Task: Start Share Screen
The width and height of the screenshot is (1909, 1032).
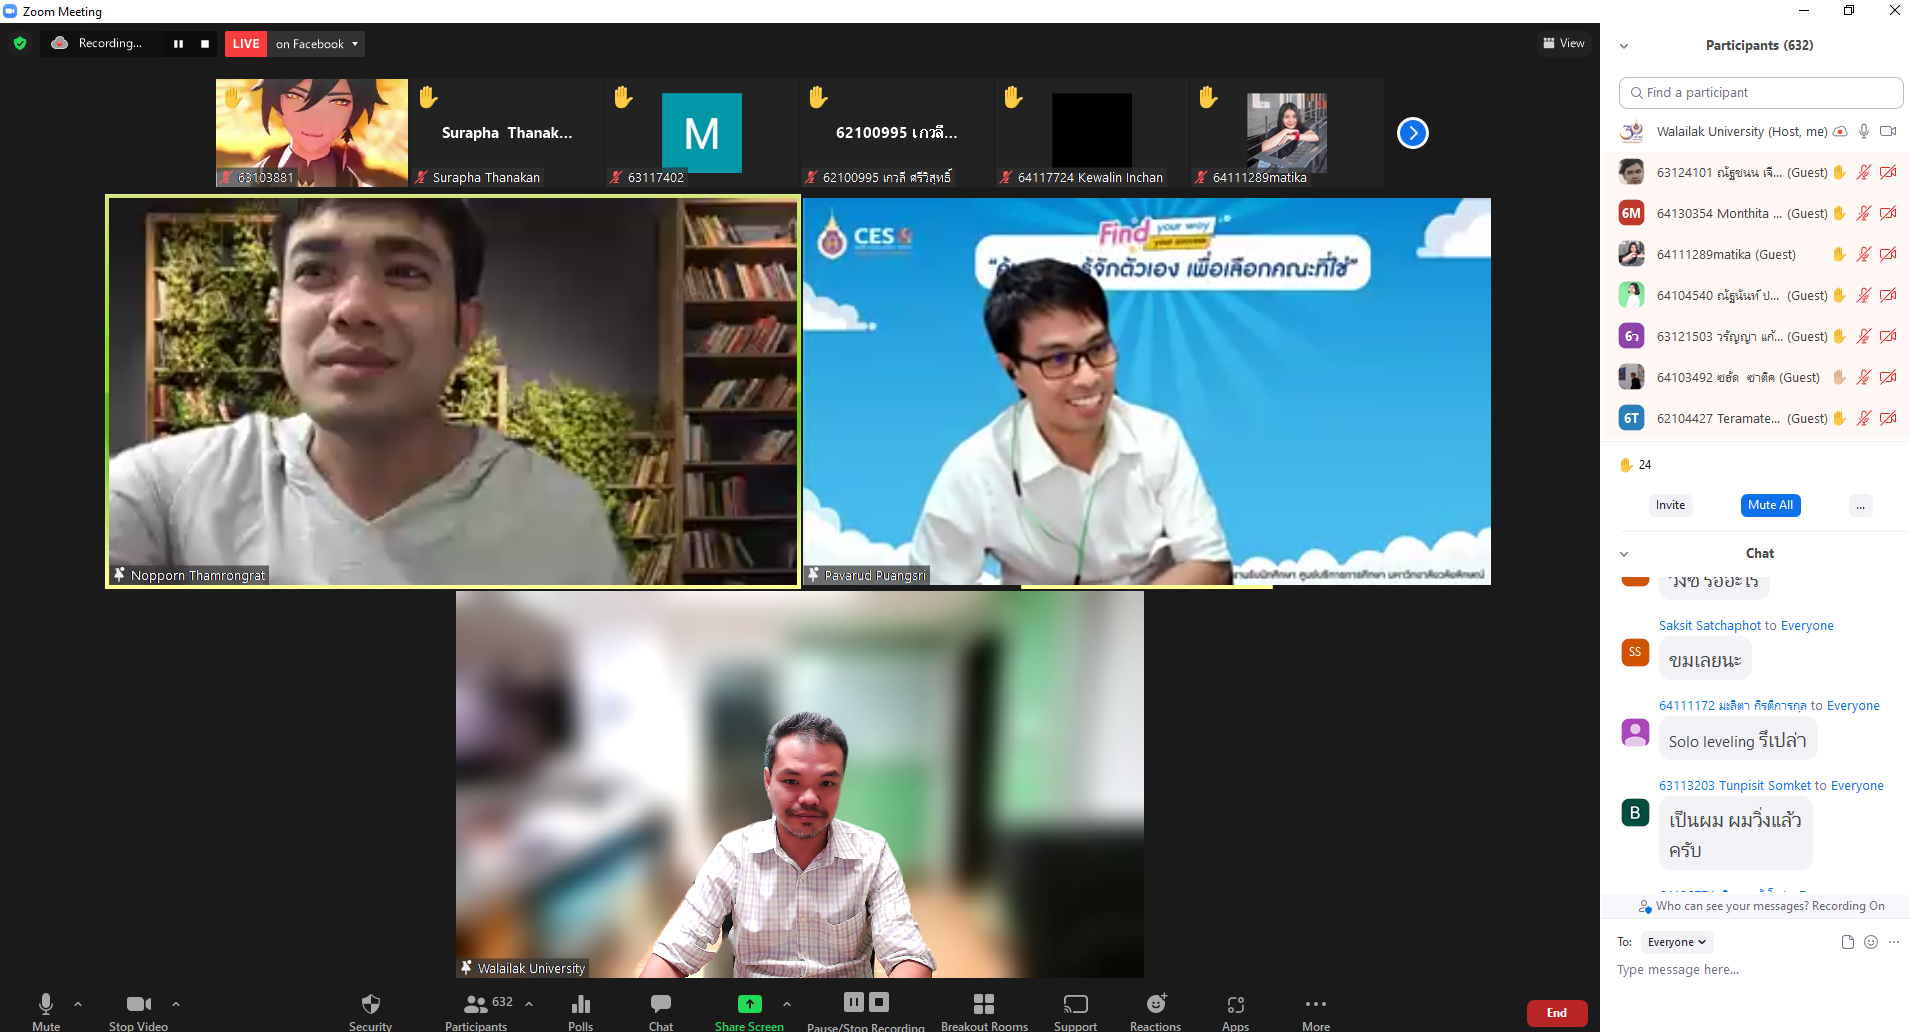Action: [748, 1010]
